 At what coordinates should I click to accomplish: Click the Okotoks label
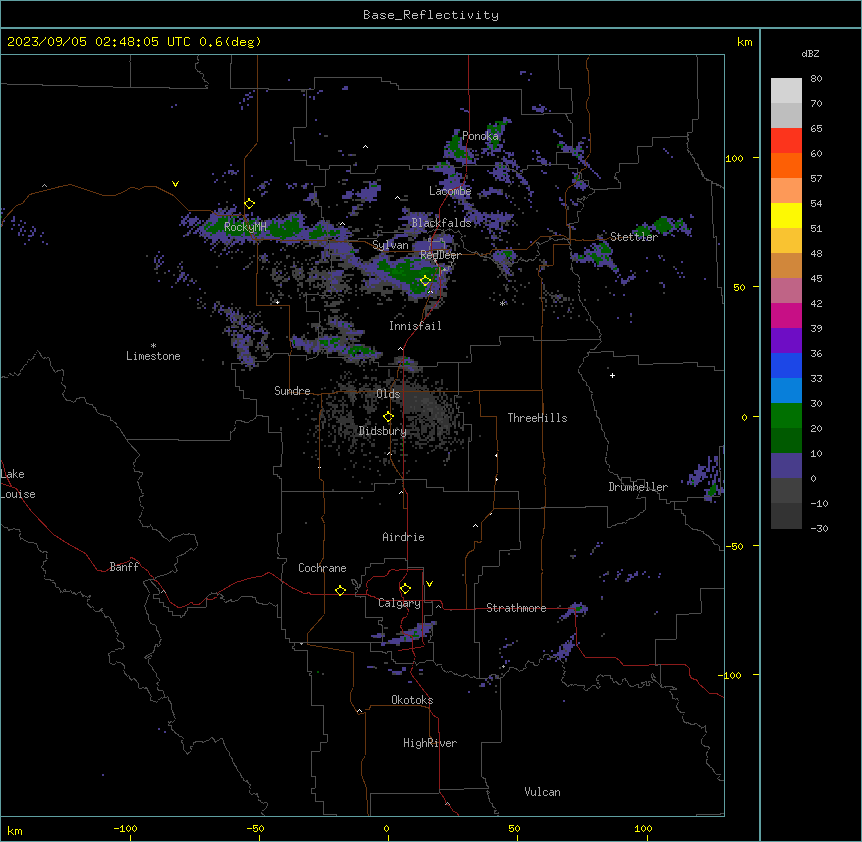(412, 700)
